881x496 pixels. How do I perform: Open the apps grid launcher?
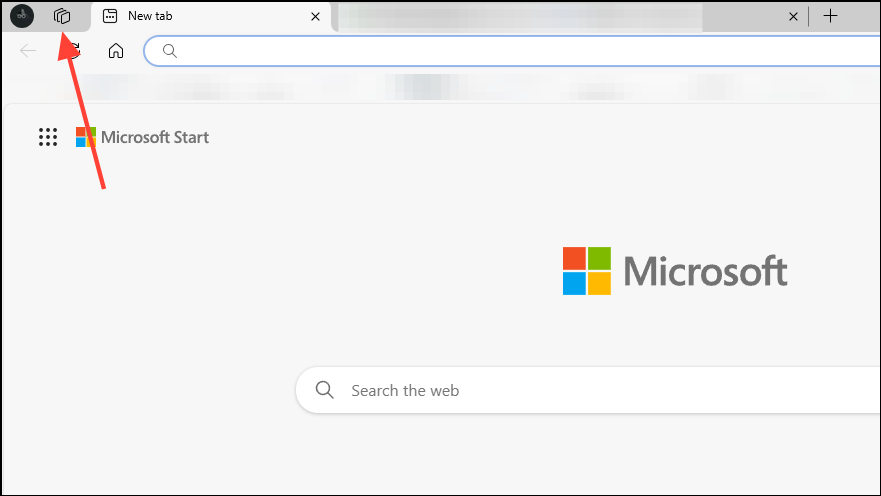click(x=48, y=137)
